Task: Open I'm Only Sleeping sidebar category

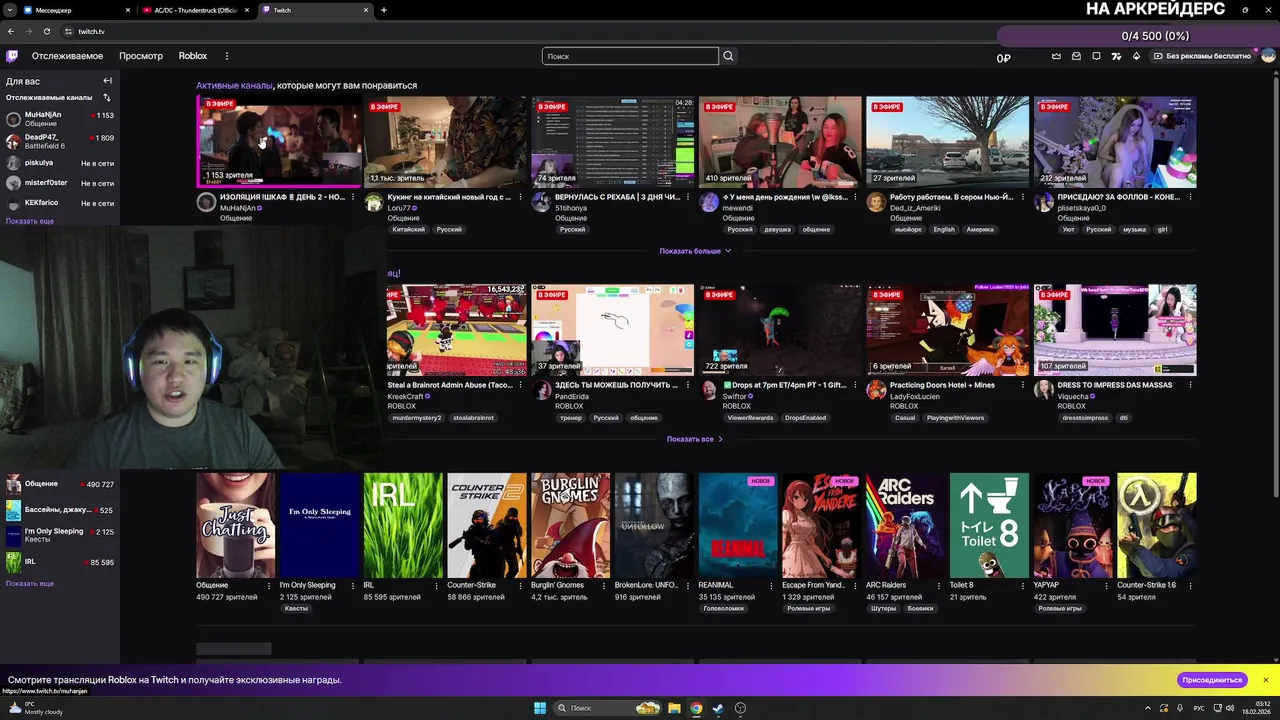Action: click(60, 536)
